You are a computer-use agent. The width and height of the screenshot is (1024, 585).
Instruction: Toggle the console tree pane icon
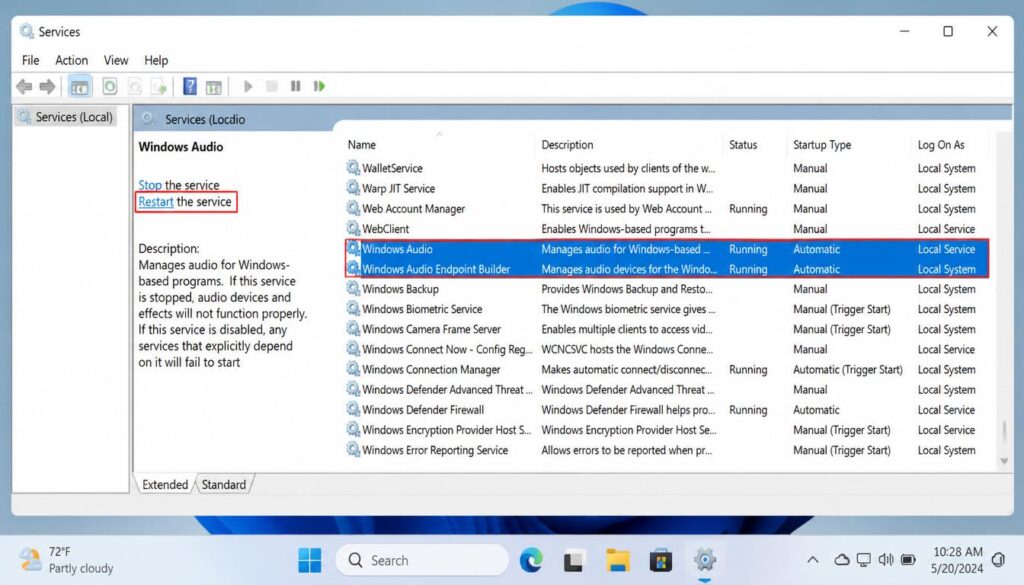(79, 86)
